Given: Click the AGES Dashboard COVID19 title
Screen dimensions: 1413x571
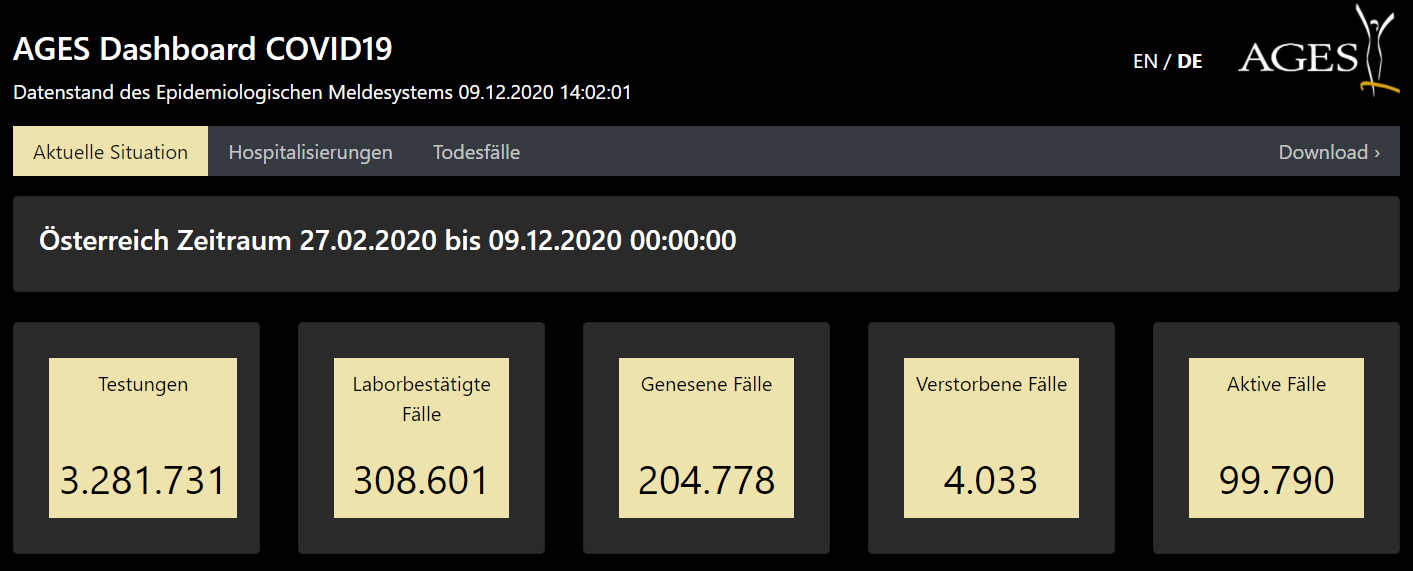Looking at the screenshot, I should (203, 48).
